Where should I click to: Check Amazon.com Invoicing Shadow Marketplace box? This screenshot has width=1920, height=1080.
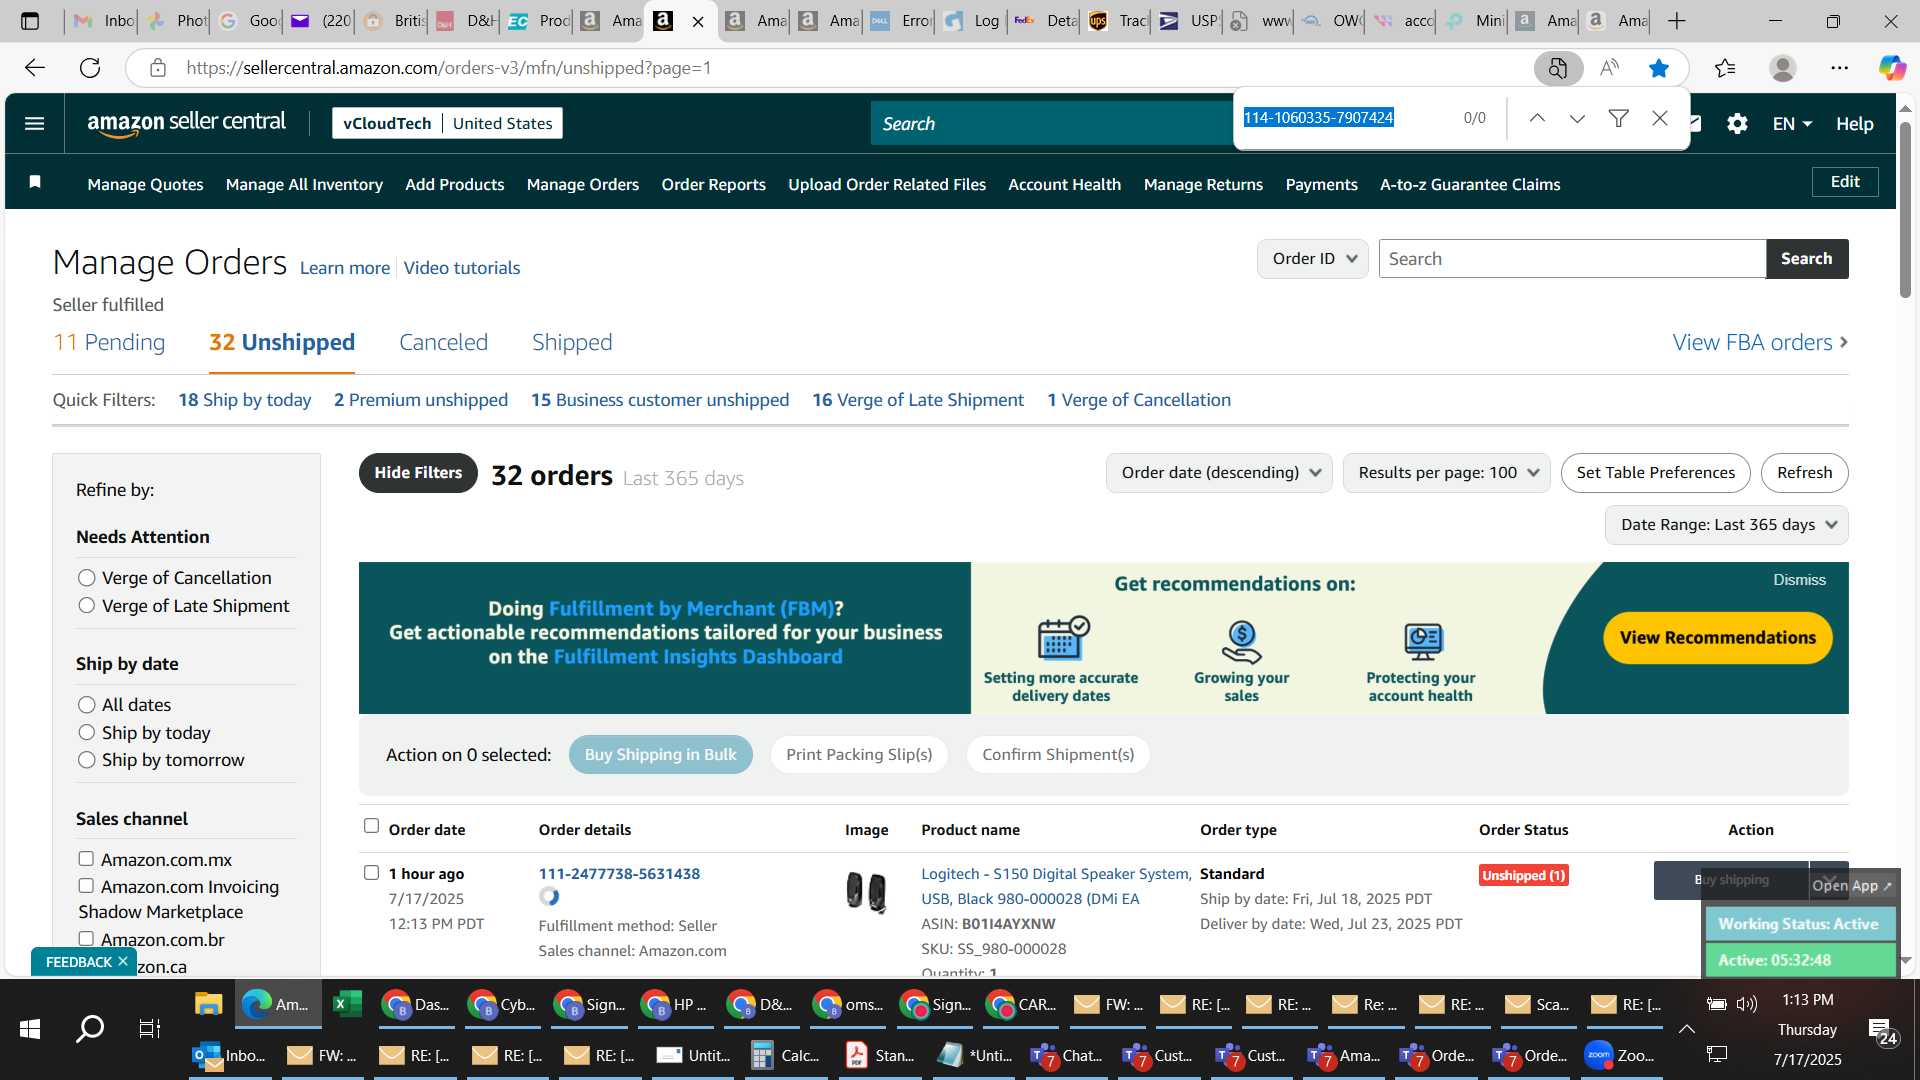tap(86, 886)
